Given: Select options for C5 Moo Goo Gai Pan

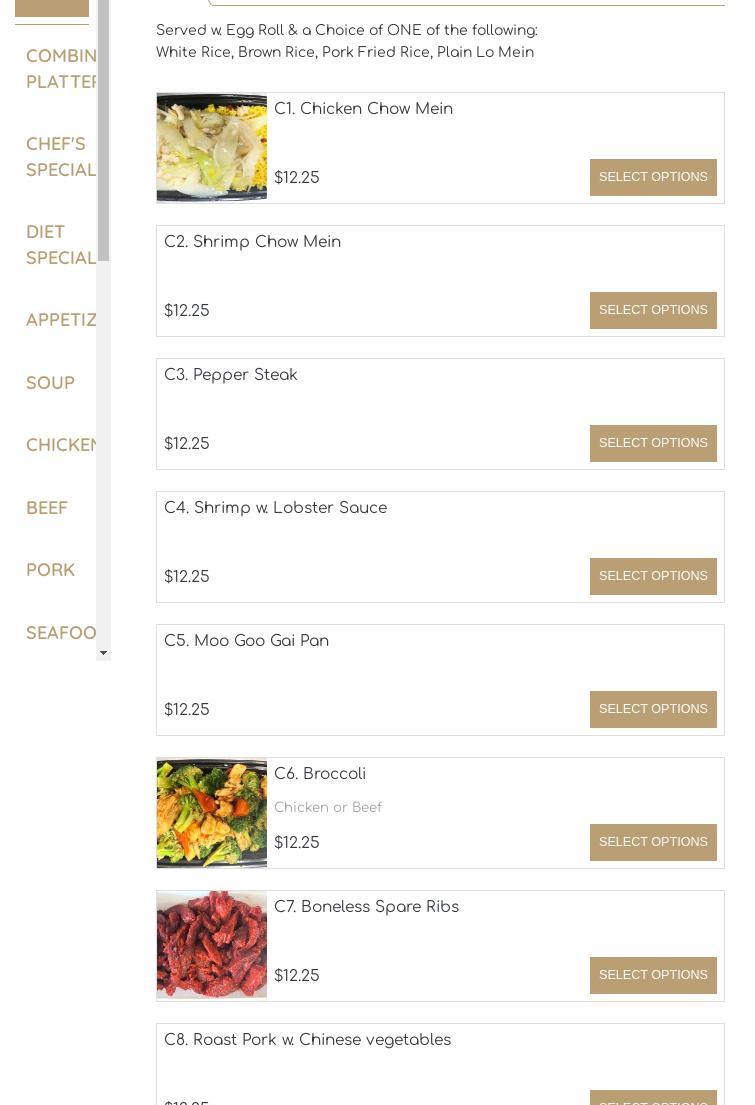Looking at the screenshot, I should pos(653,709).
